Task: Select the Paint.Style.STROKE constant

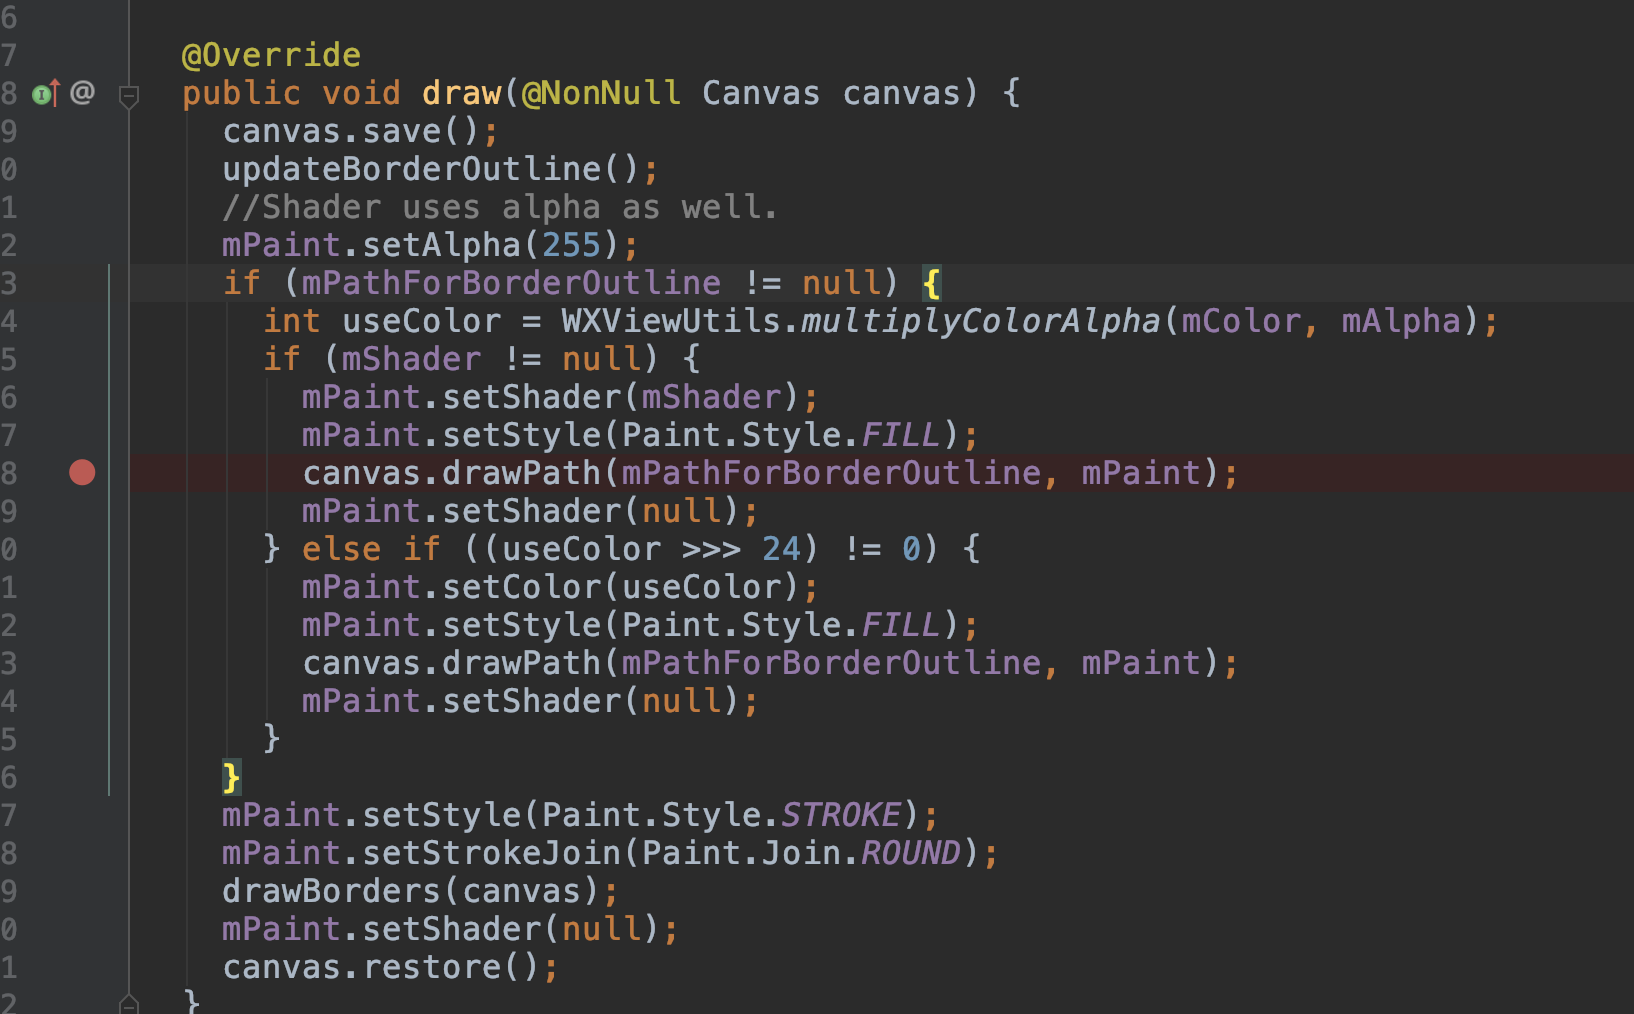Action: (x=842, y=814)
